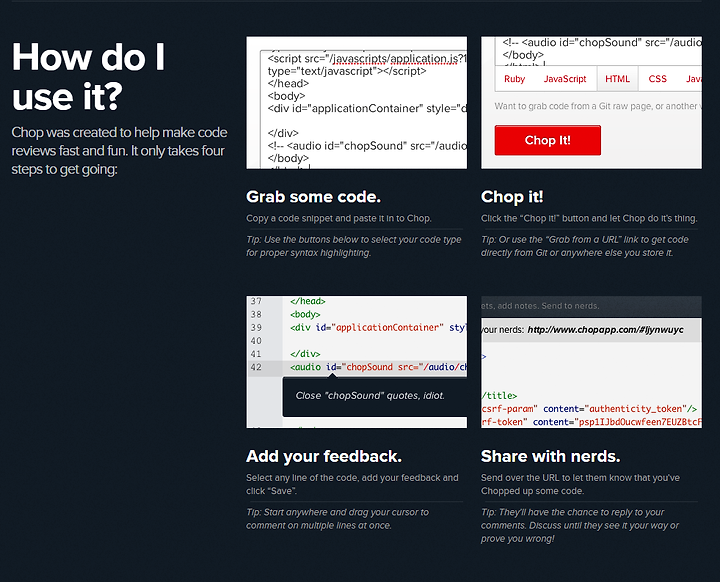Select the HTML language tab
Screen dimensions: 720x582
point(617,79)
